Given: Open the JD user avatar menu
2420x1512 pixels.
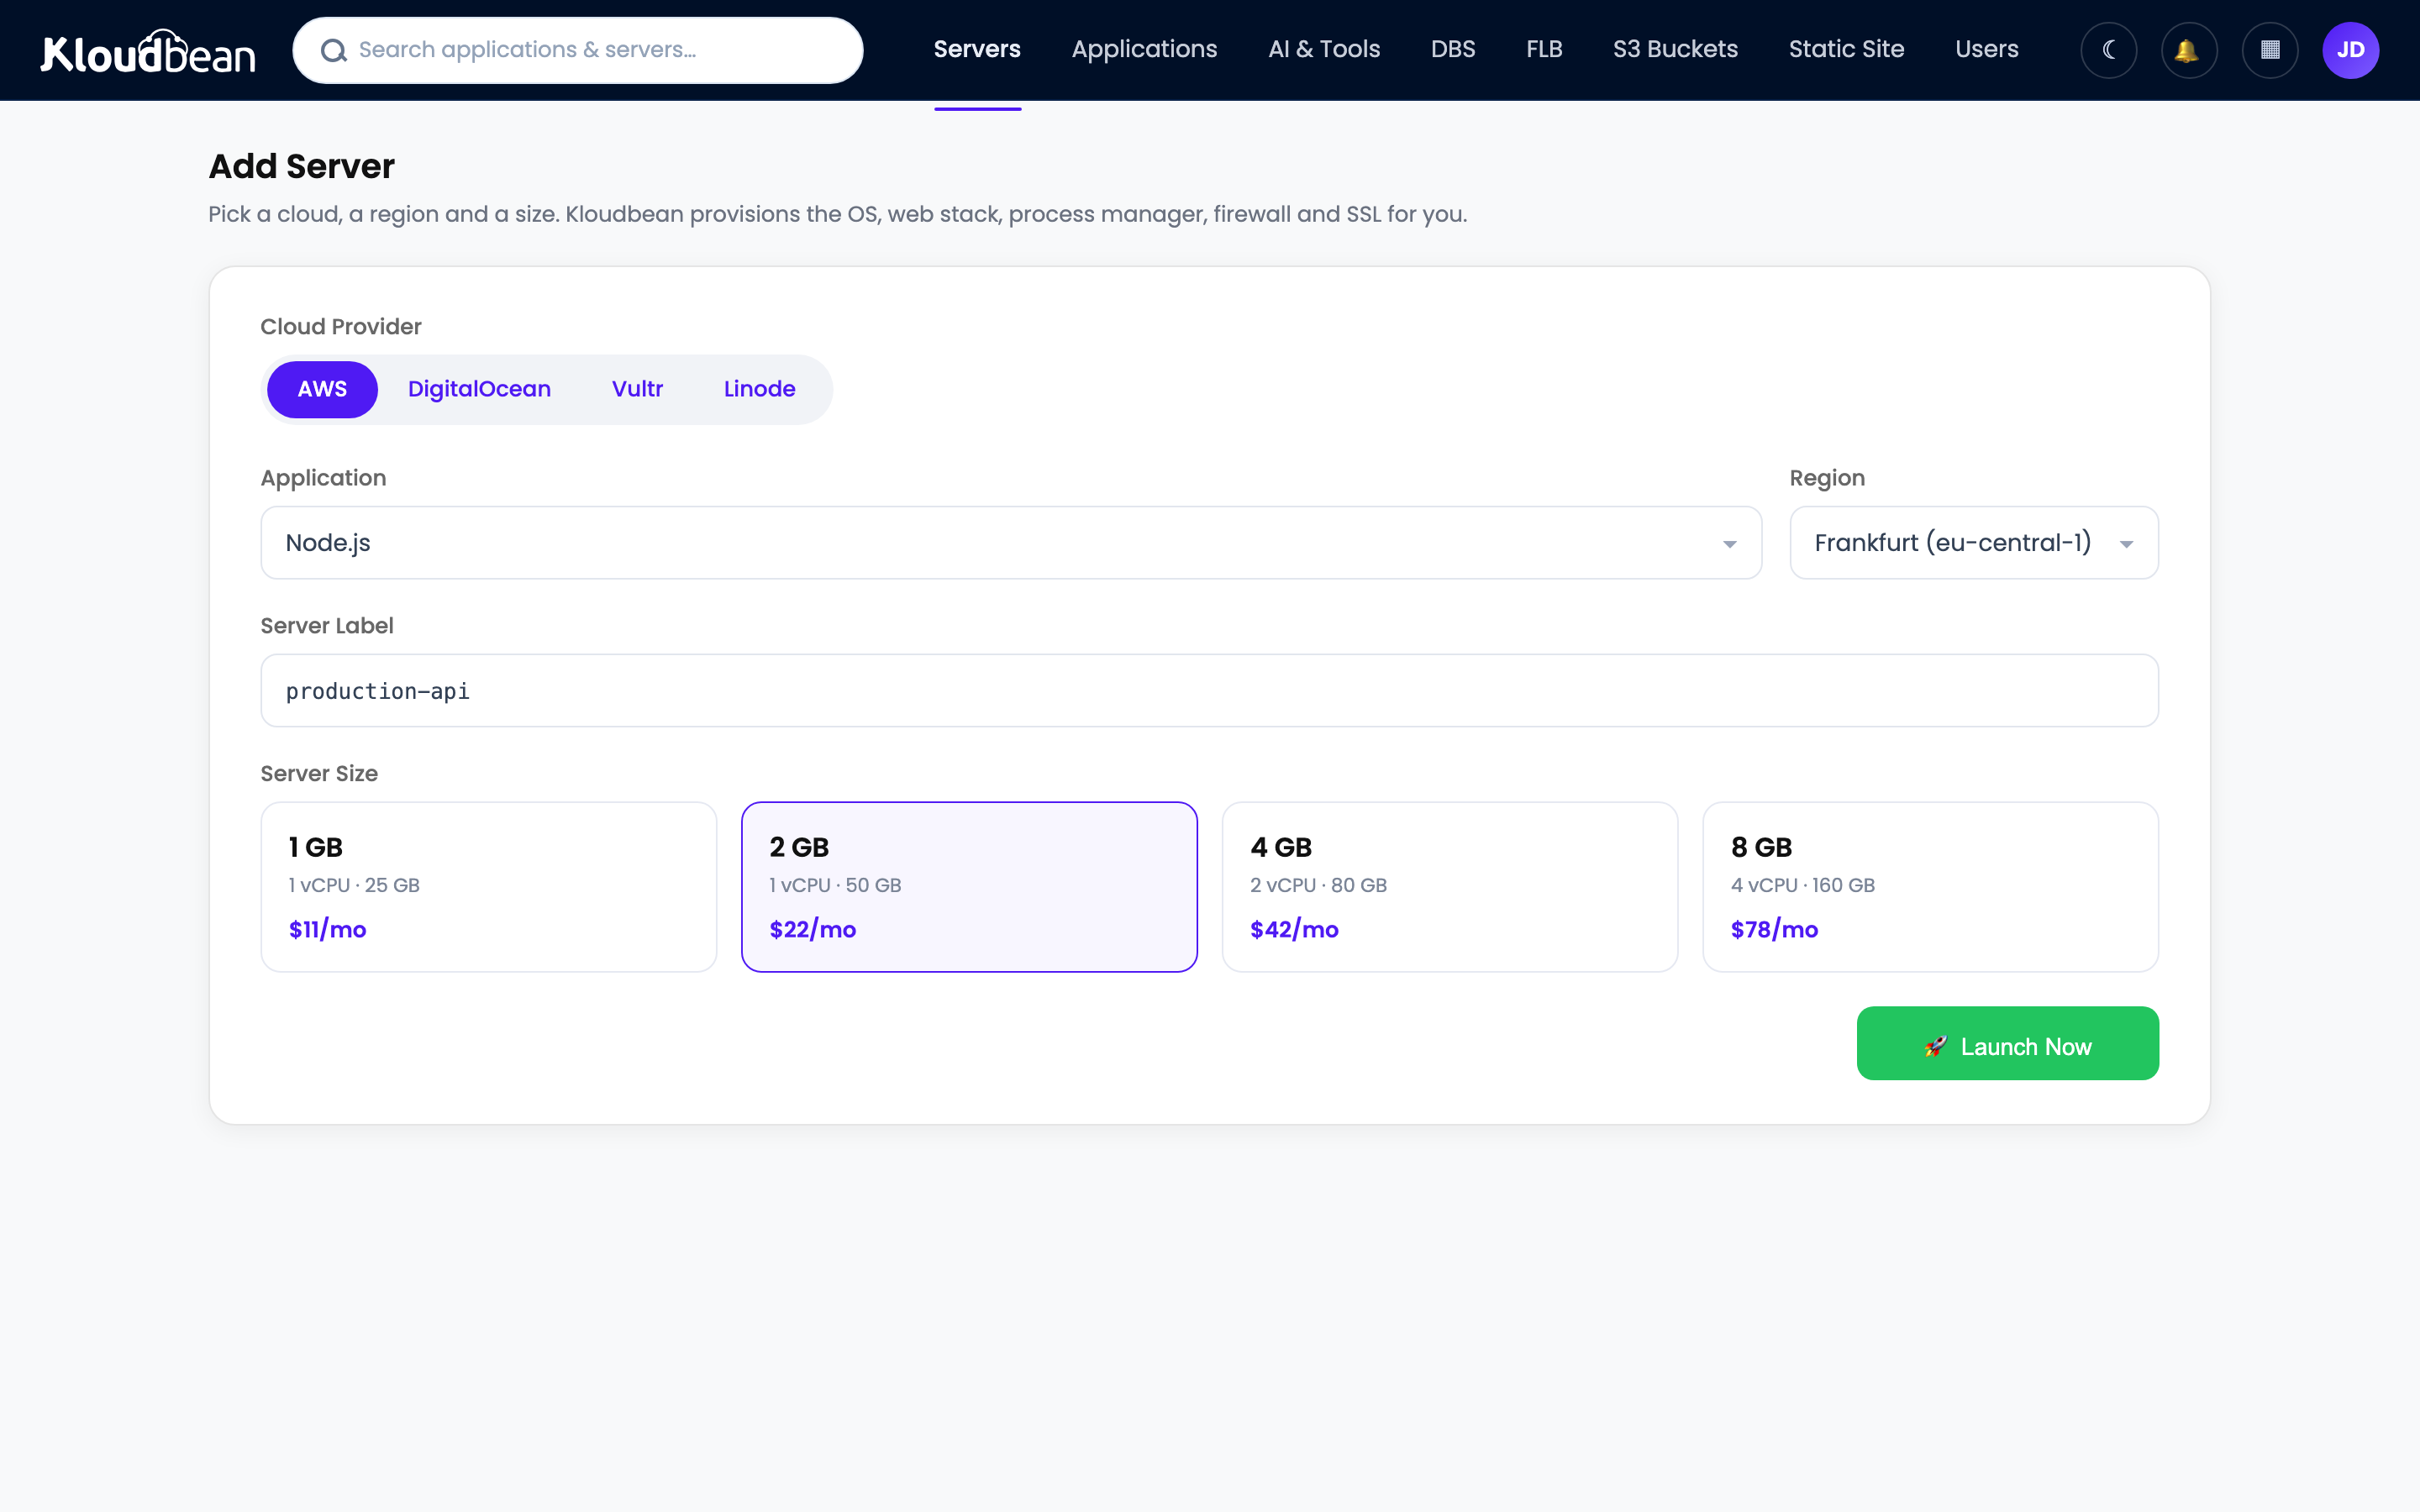Looking at the screenshot, I should (2350, 50).
